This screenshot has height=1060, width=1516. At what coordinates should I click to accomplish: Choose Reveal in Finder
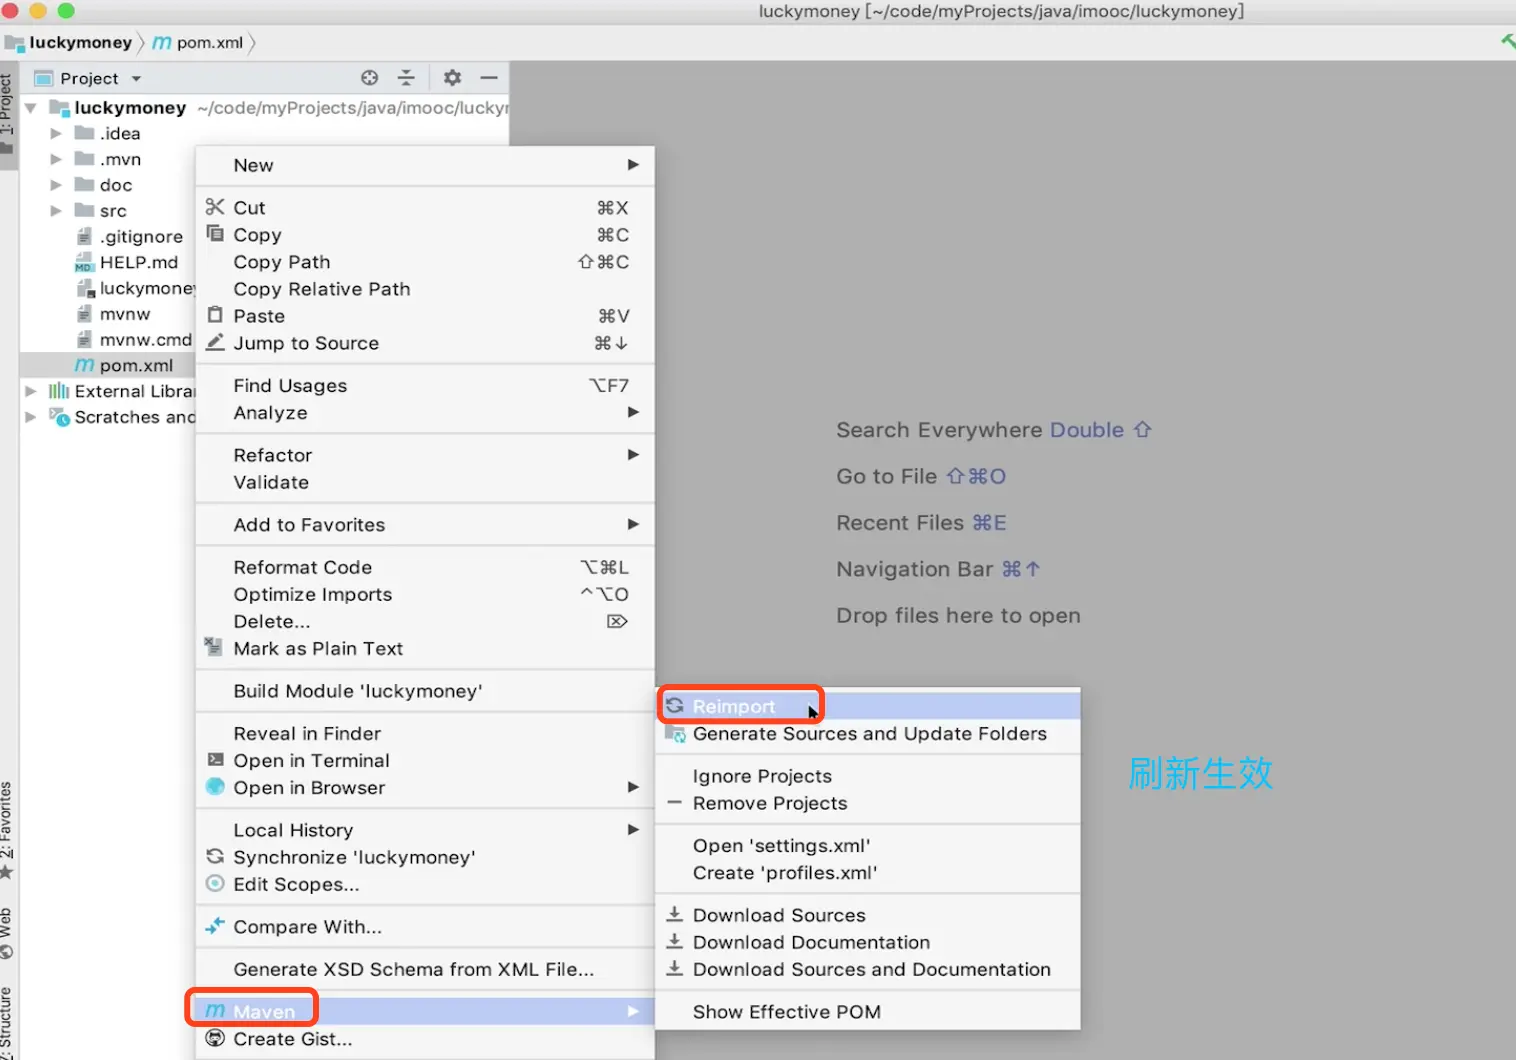tap(425, 733)
